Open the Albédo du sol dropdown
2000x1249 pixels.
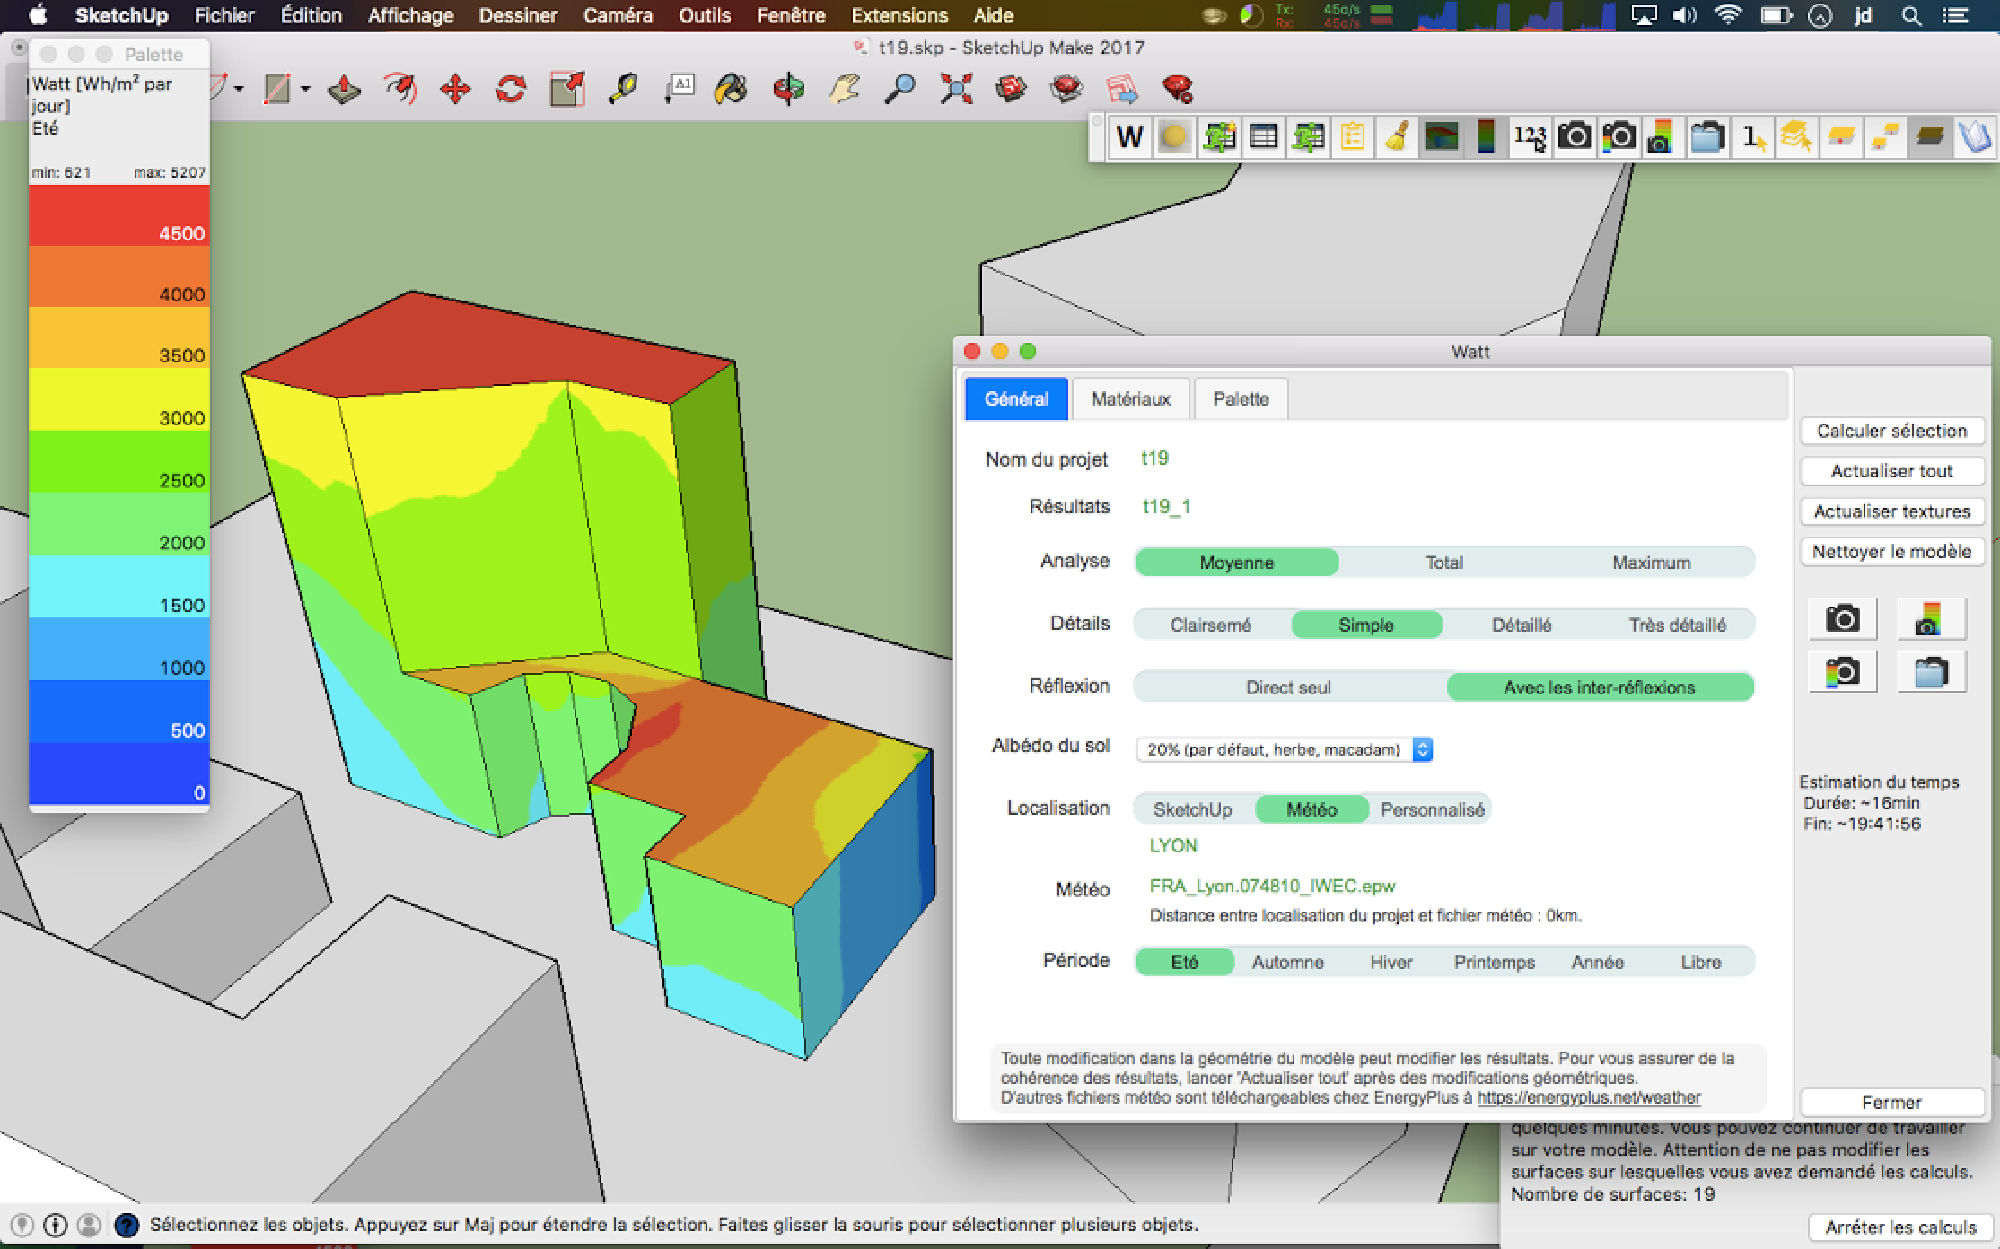(1285, 749)
